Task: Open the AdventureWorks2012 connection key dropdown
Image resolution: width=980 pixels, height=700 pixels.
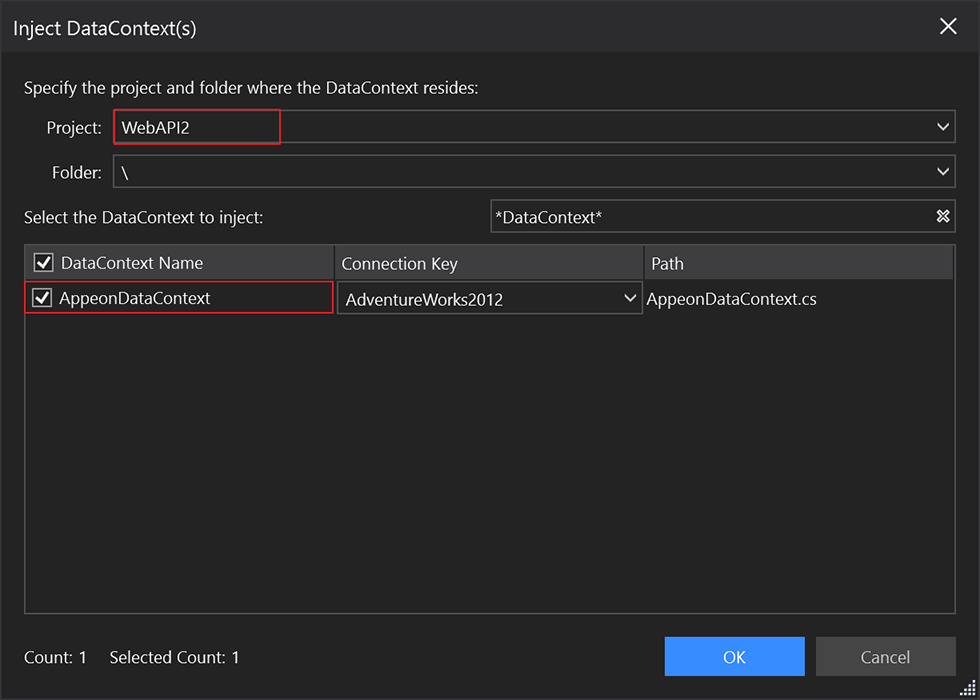Action: [630, 297]
